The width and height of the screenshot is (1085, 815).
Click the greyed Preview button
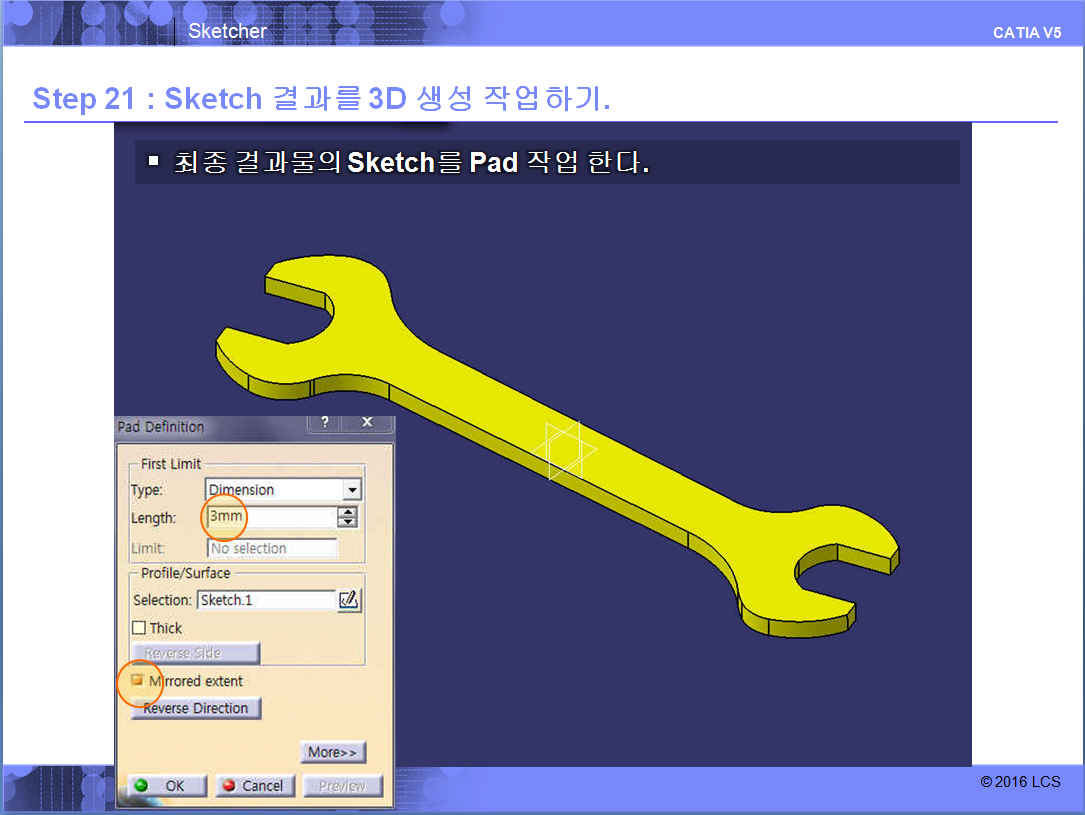[x=342, y=786]
